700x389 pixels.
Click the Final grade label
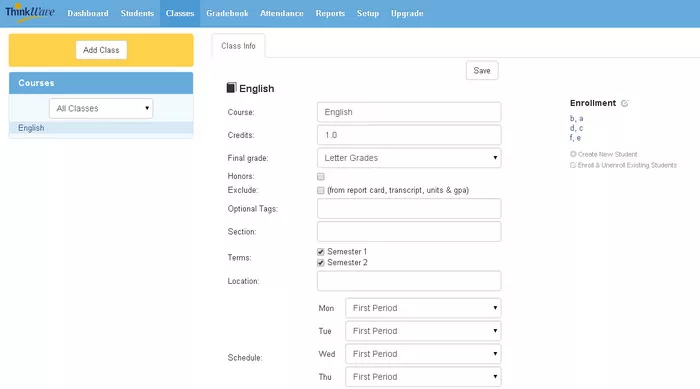coord(248,158)
